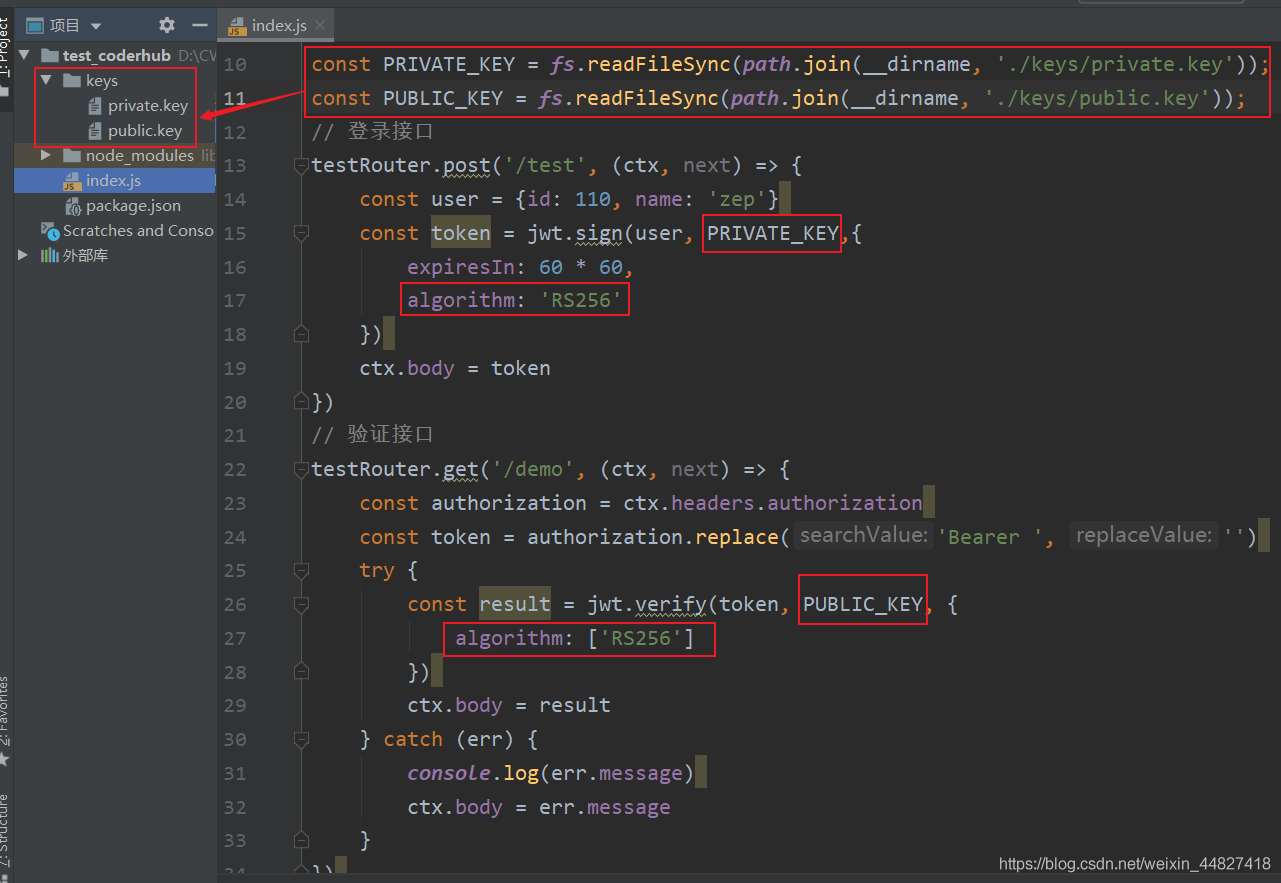
Task: Click fold end marker at line 20
Action: 301,402
